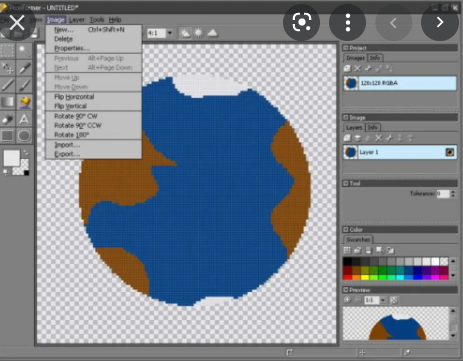Open layer properties wrench icon
Screen dimensions: 463x361
click(389, 138)
